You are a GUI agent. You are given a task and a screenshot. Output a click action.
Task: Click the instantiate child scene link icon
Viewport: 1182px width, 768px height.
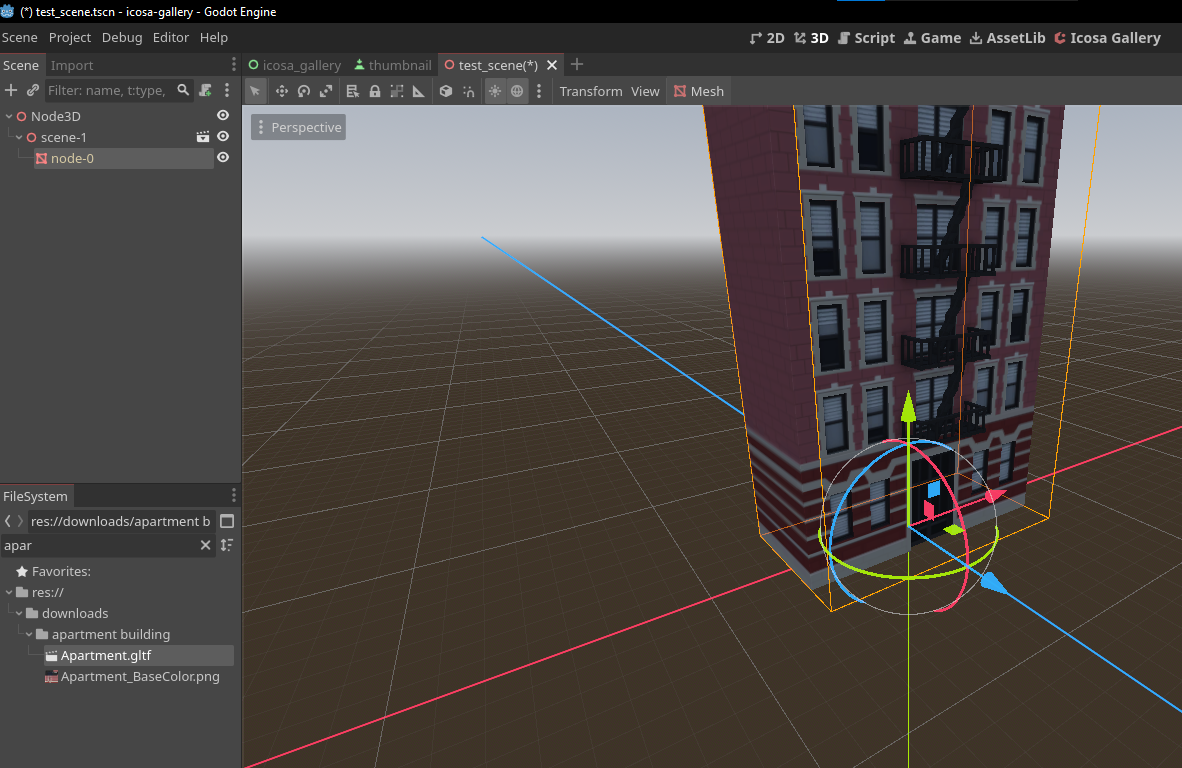tap(33, 90)
